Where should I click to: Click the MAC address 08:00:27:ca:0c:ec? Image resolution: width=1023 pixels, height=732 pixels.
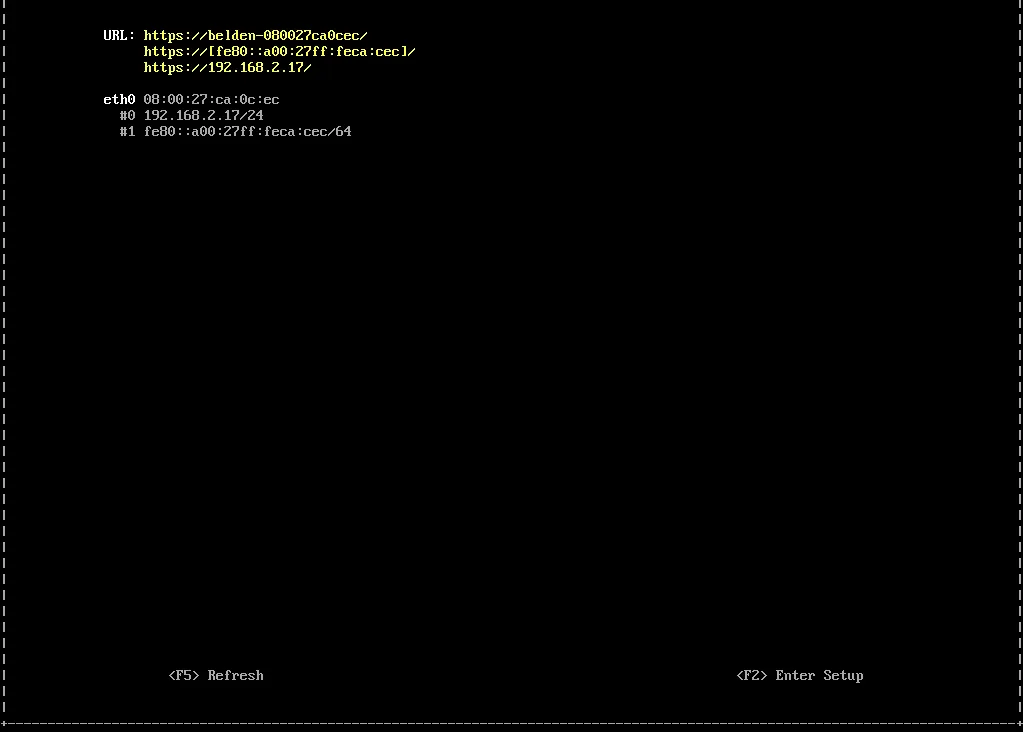(x=211, y=99)
